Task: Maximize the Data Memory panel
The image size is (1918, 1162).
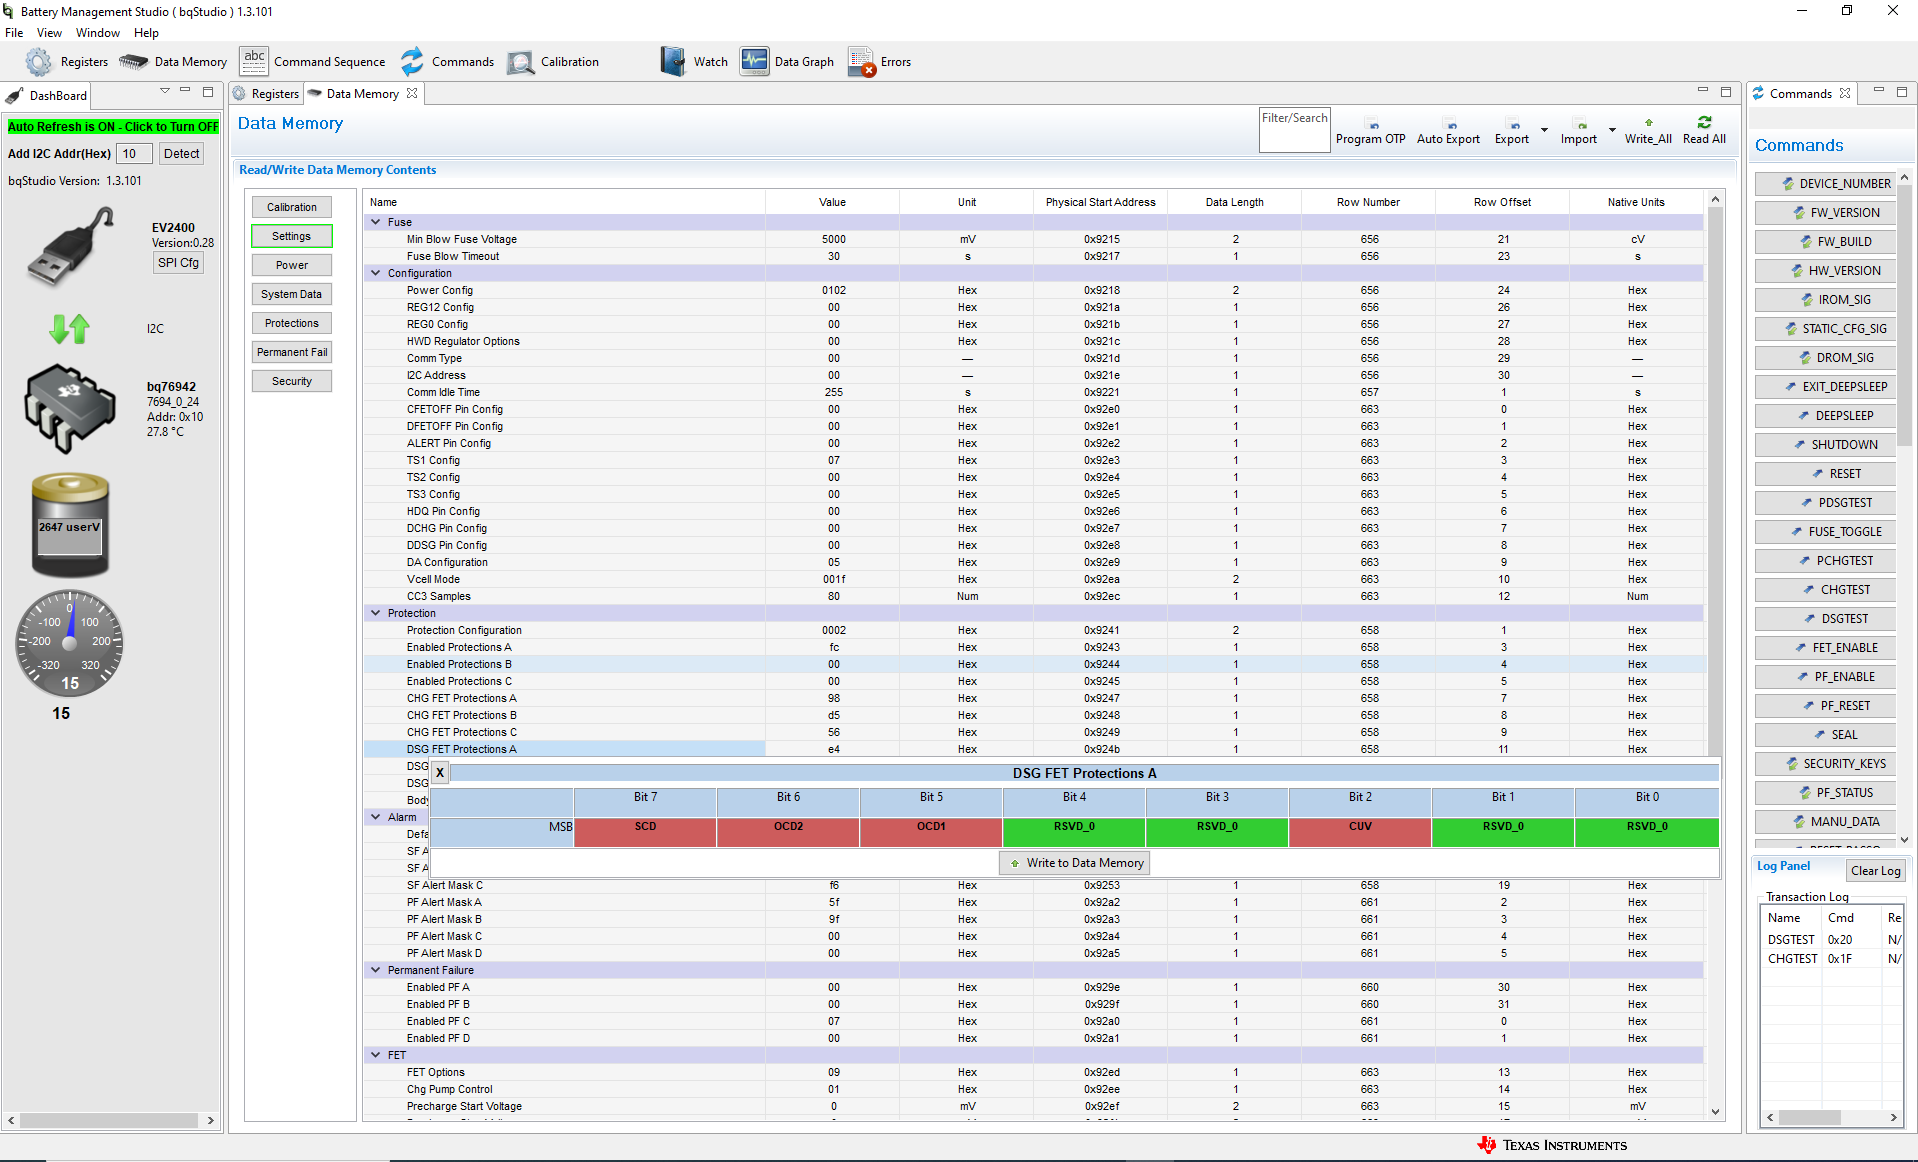Action: tap(1726, 92)
